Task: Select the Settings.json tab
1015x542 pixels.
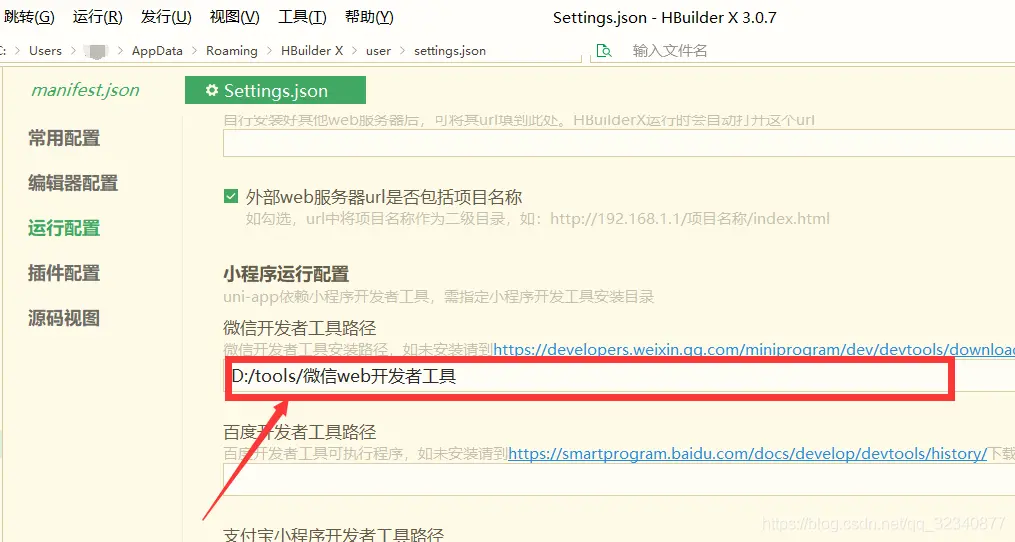Action: (275, 90)
